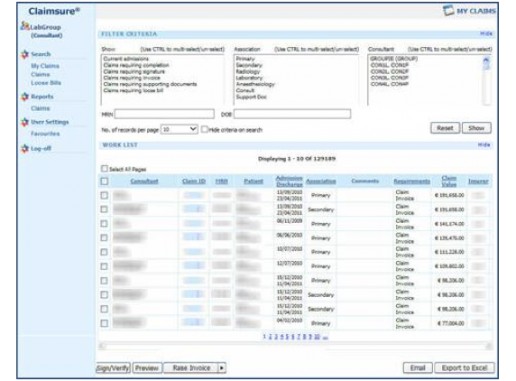Select Claims requiring supporting documents option

(x=150, y=84)
